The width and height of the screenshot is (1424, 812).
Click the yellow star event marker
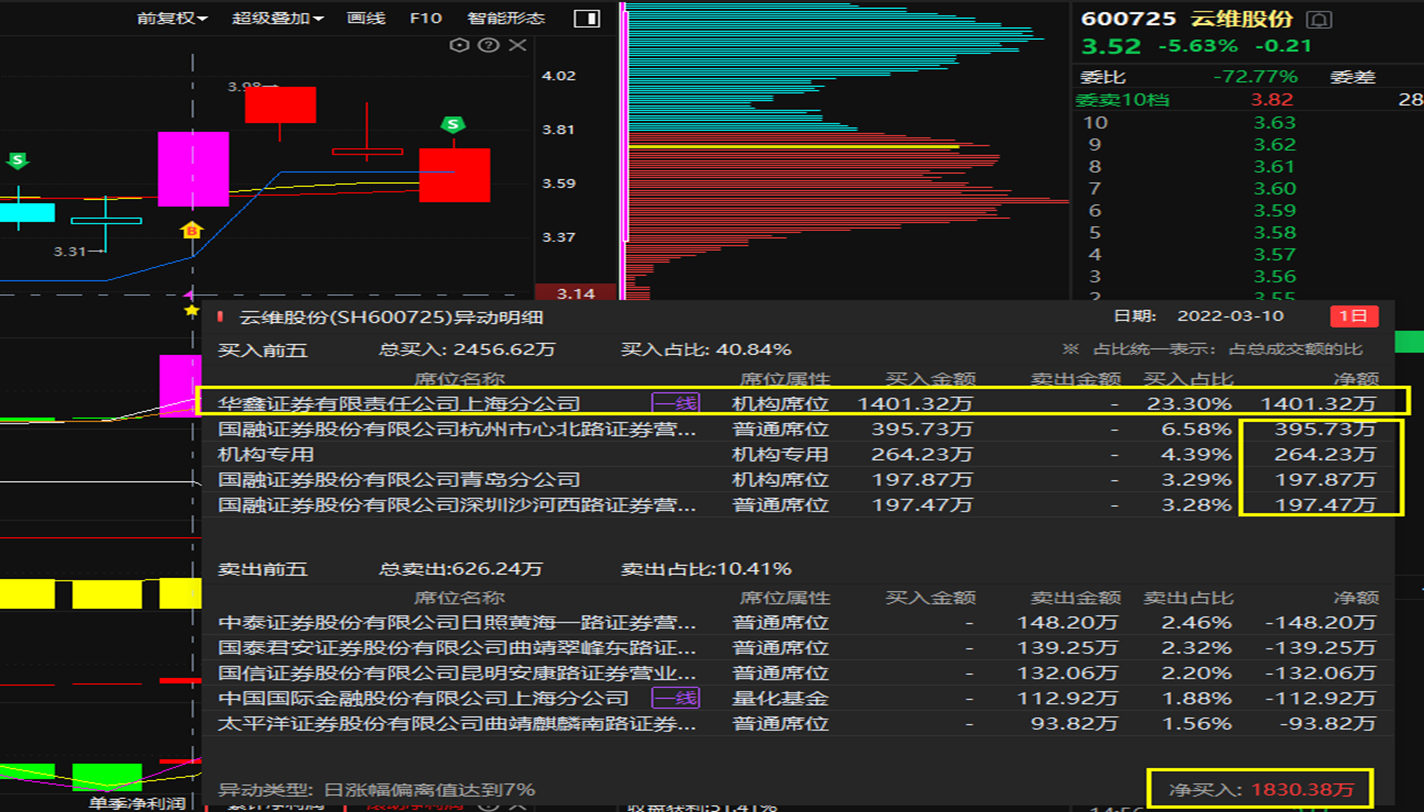point(192,311)
